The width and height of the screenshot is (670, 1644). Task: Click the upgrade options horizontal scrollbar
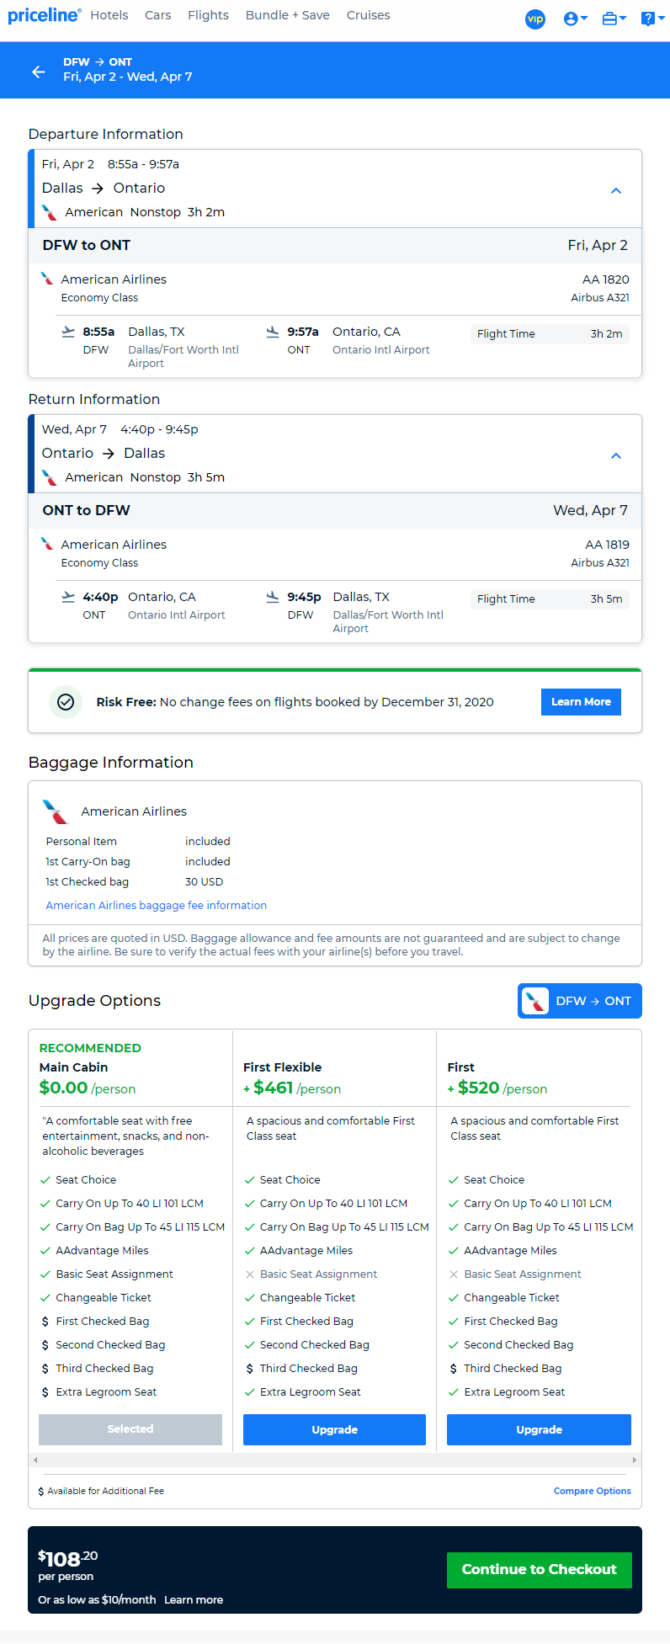click(x=335, y=1460)
